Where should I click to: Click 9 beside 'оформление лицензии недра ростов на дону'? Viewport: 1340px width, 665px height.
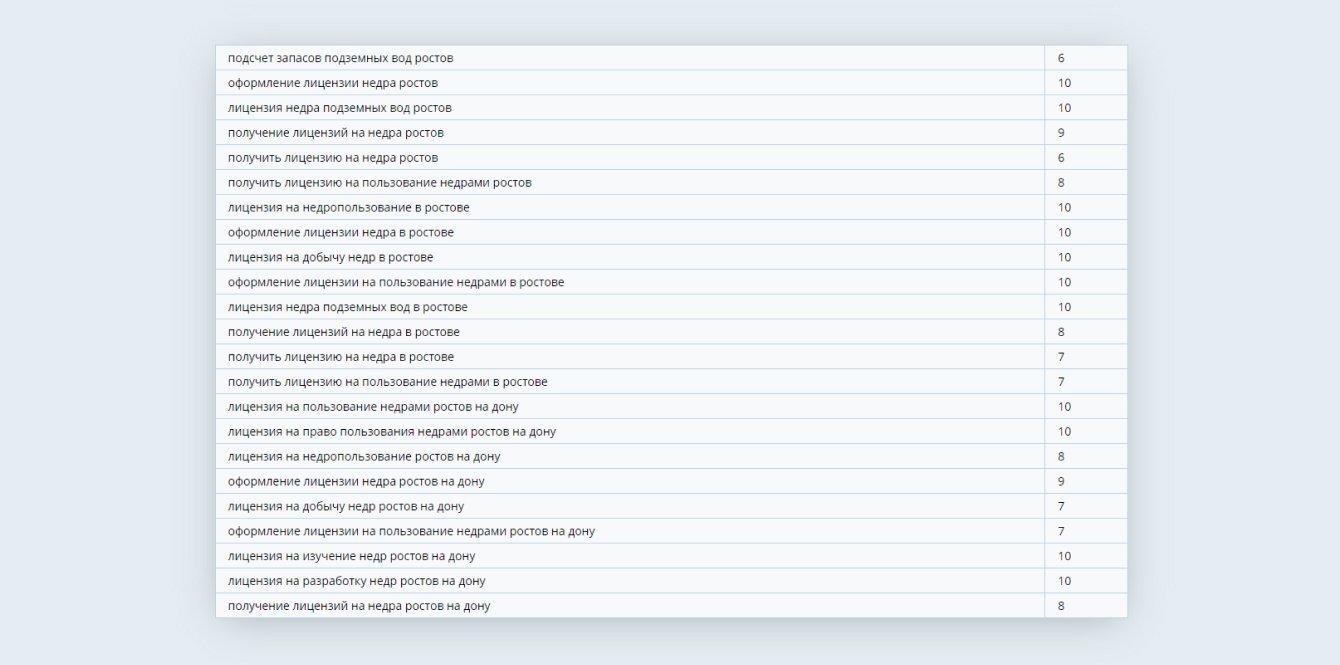click(1061, 482)
